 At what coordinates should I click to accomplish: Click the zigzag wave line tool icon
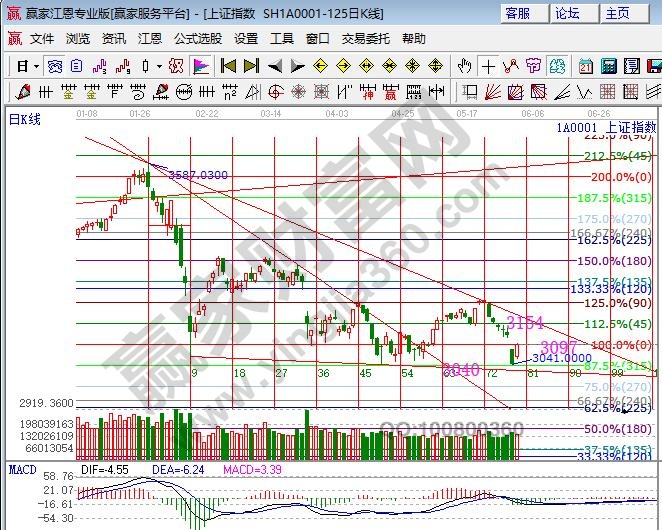584,92
